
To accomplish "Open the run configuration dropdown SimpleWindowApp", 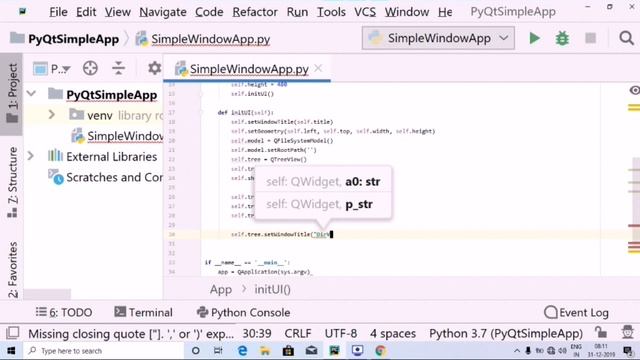I will [438, 38].
